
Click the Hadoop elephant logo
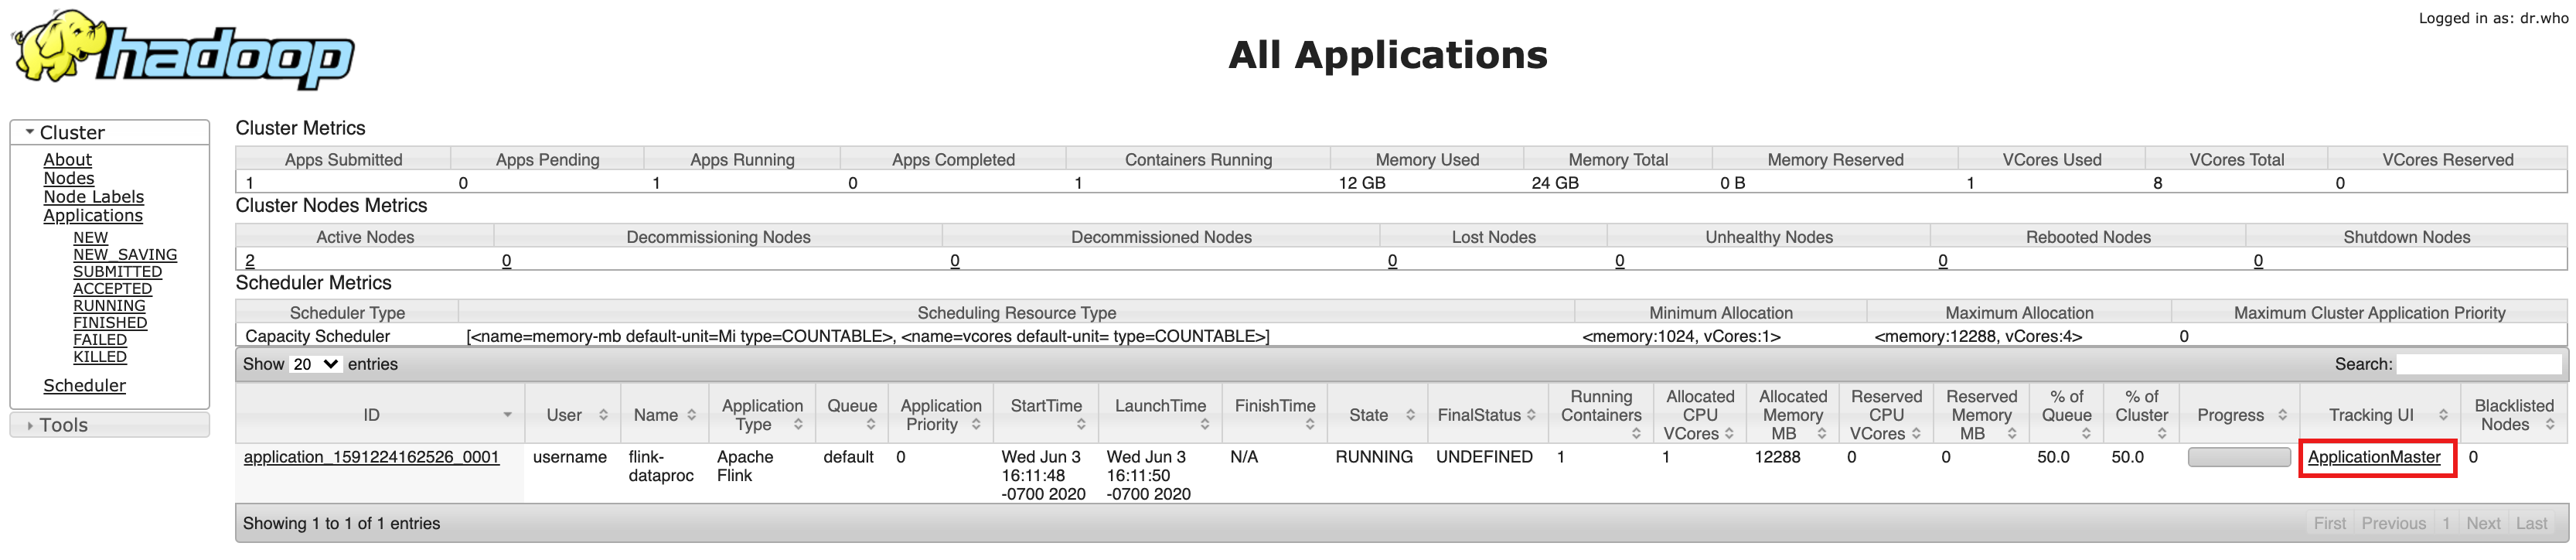pyautogui.click(x=183, y=50)
